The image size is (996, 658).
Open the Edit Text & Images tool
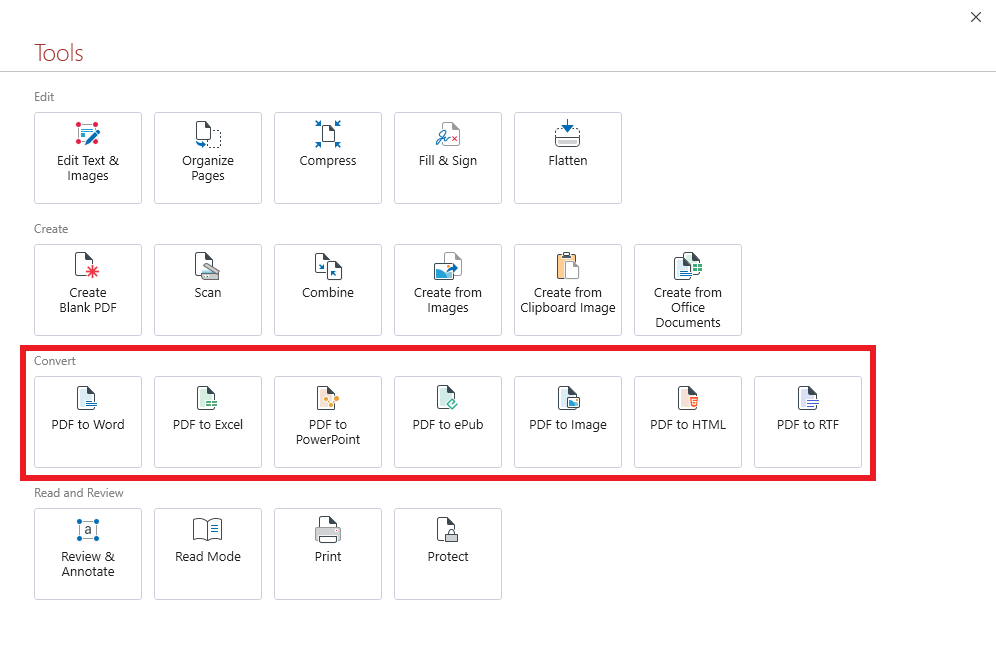click(88, 158)
